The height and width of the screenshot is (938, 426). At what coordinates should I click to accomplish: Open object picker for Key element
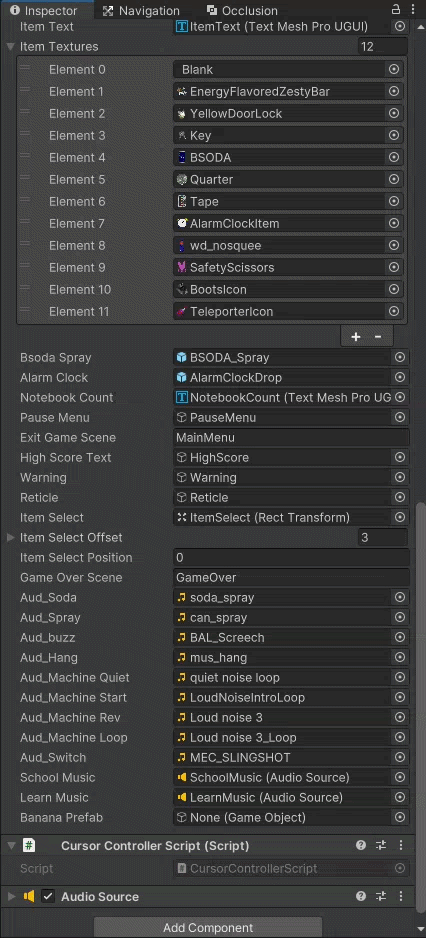(x=394, y=135)
